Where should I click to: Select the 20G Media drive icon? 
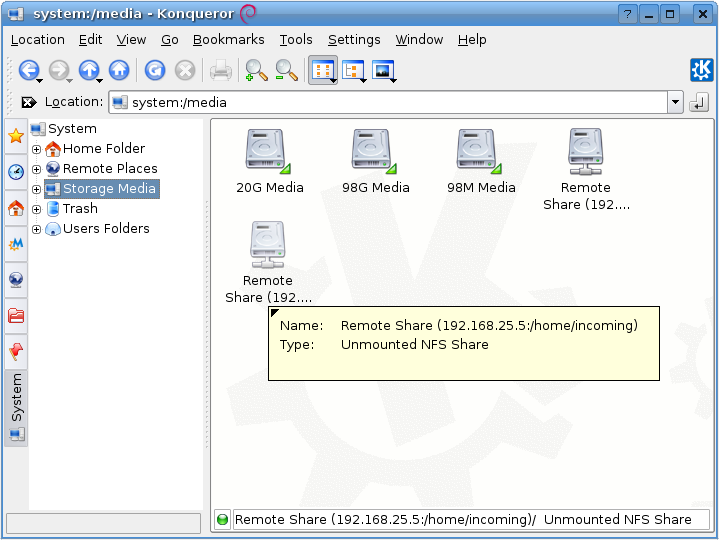[x=268, y=151]
